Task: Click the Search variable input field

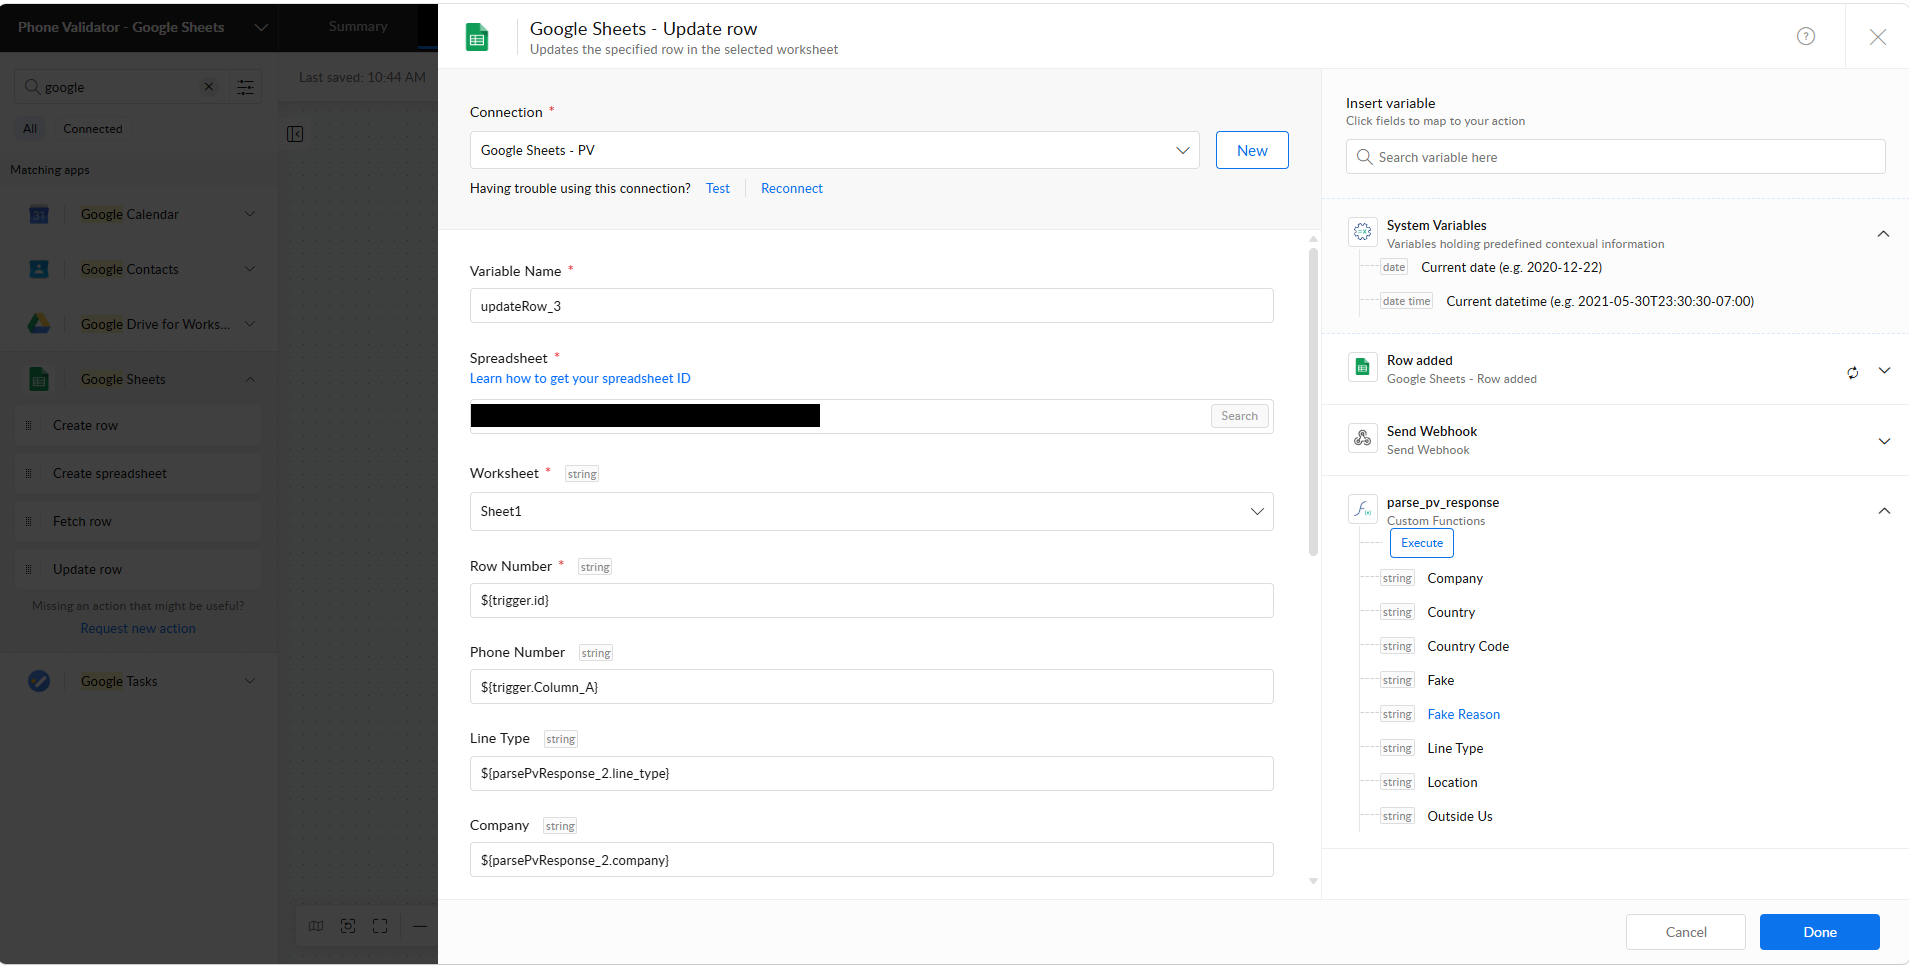Action: (x=1615, y=157)
